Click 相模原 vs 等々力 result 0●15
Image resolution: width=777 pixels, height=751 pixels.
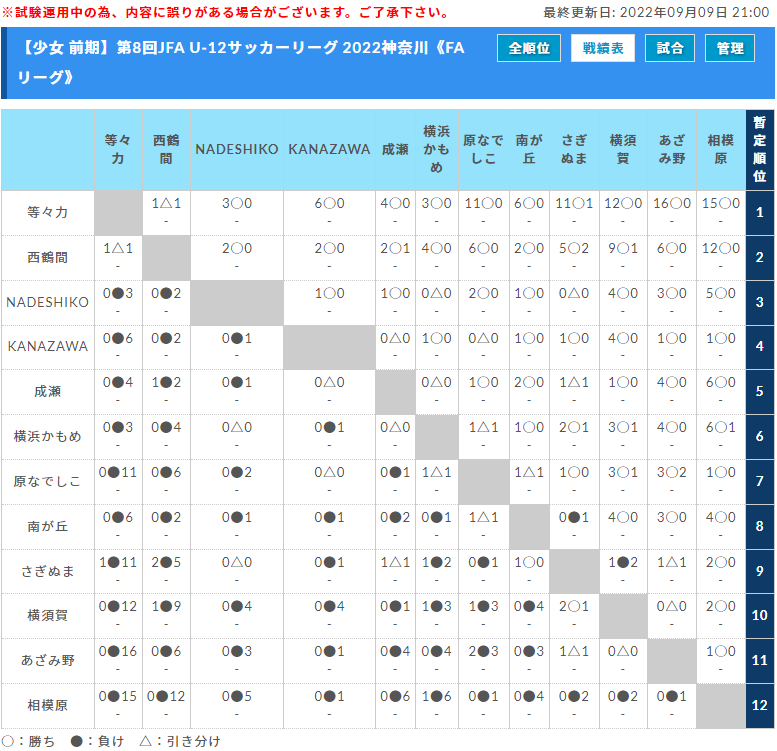point(118,697)
